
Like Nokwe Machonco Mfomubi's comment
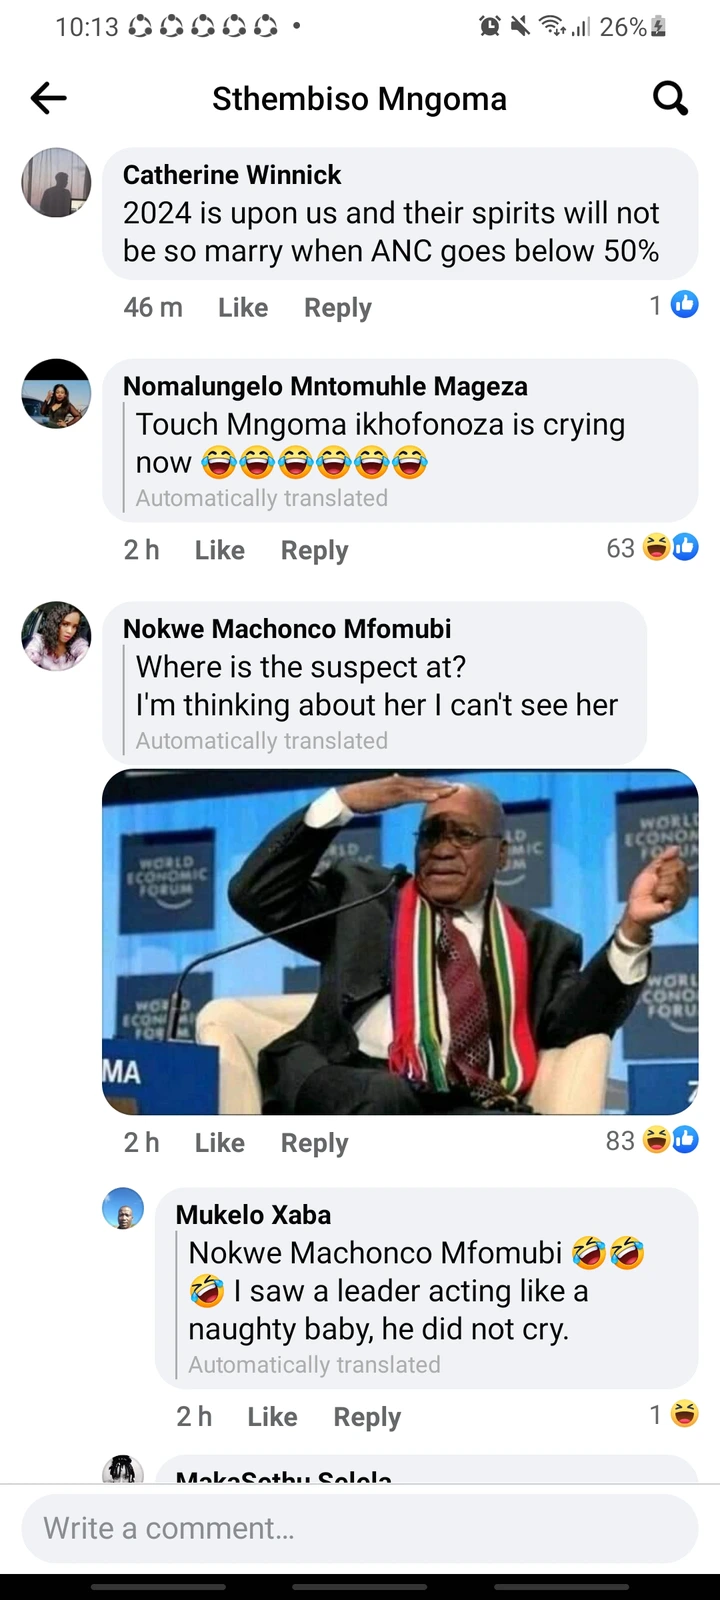(x=220, y=1142)
